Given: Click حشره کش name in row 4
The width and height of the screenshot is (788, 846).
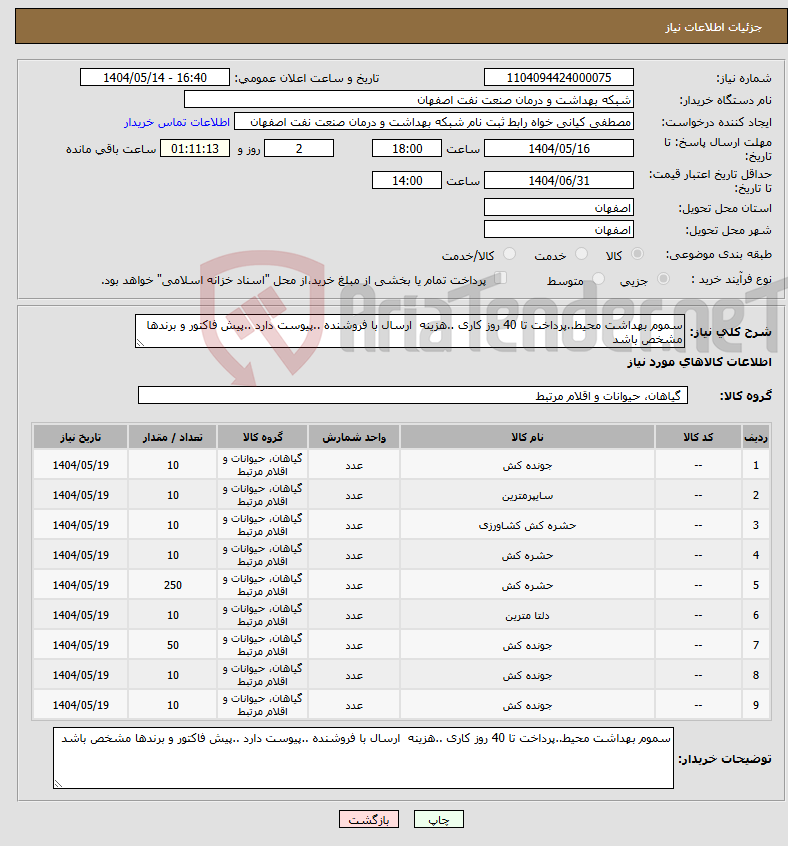Looking at the screenshot, I should (x=527, y=555).
